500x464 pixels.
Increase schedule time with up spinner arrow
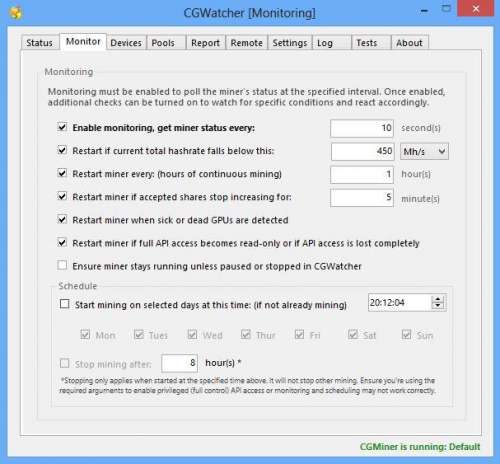438,299
